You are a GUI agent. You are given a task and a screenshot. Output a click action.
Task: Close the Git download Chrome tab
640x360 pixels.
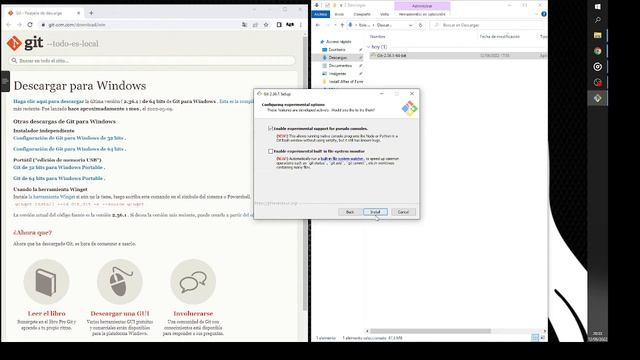click(78, 13)
